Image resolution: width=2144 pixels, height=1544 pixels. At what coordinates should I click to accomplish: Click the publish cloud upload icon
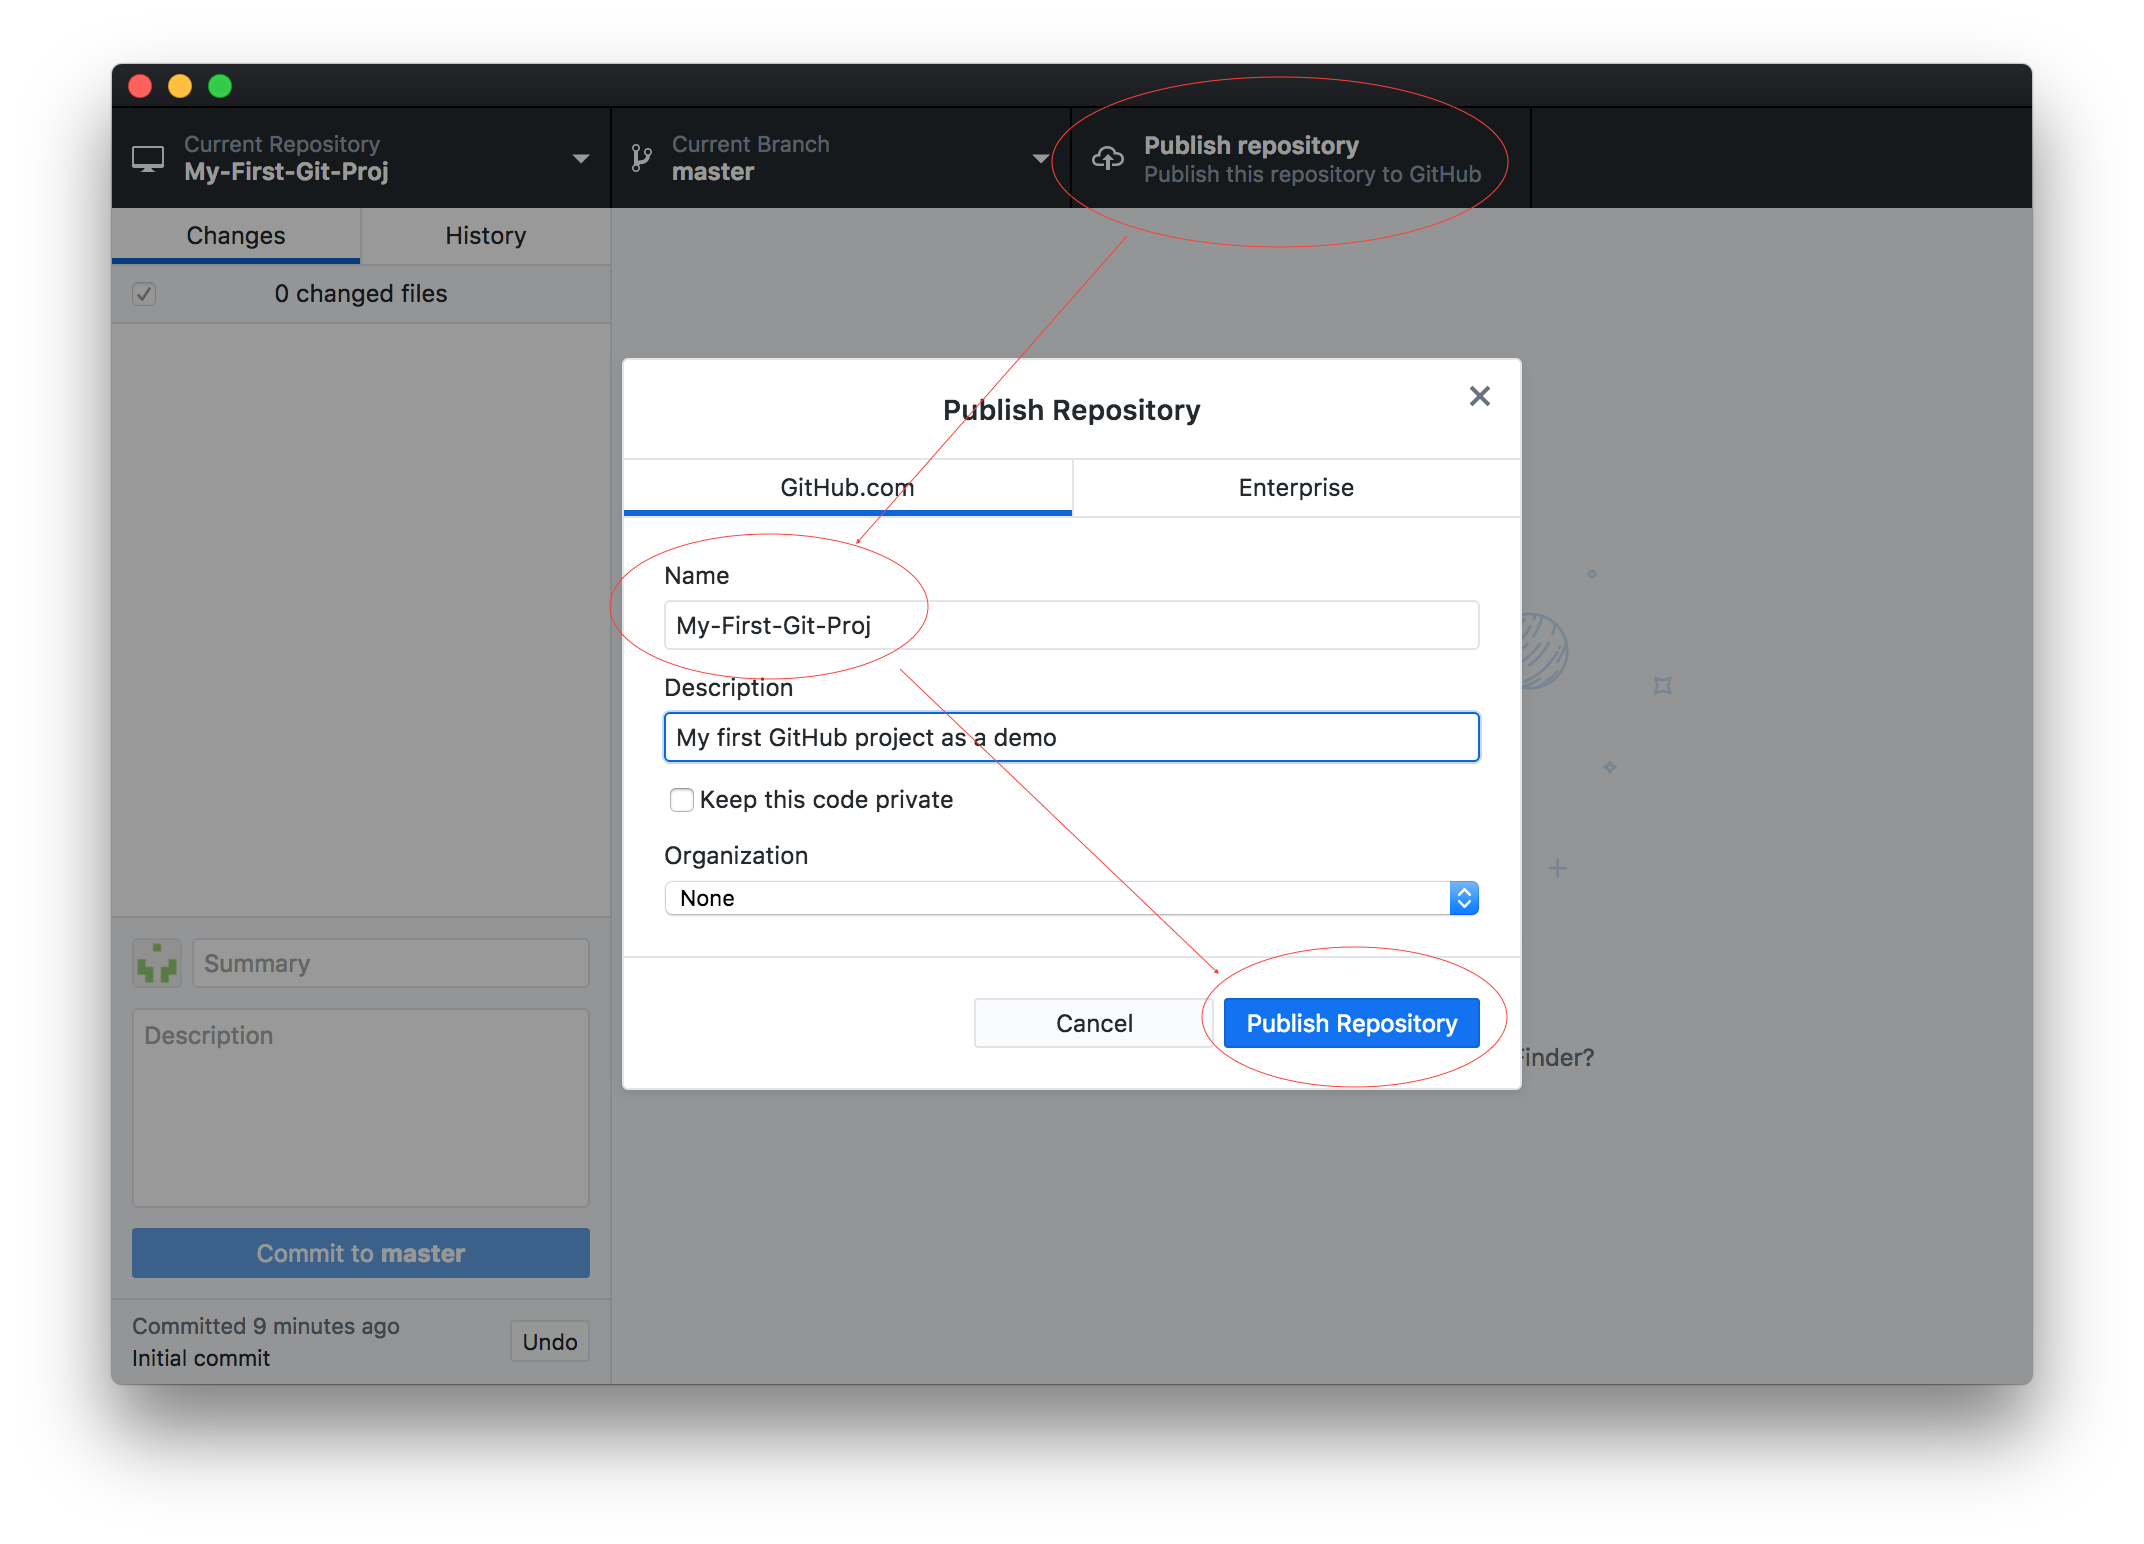(1107, 158)
